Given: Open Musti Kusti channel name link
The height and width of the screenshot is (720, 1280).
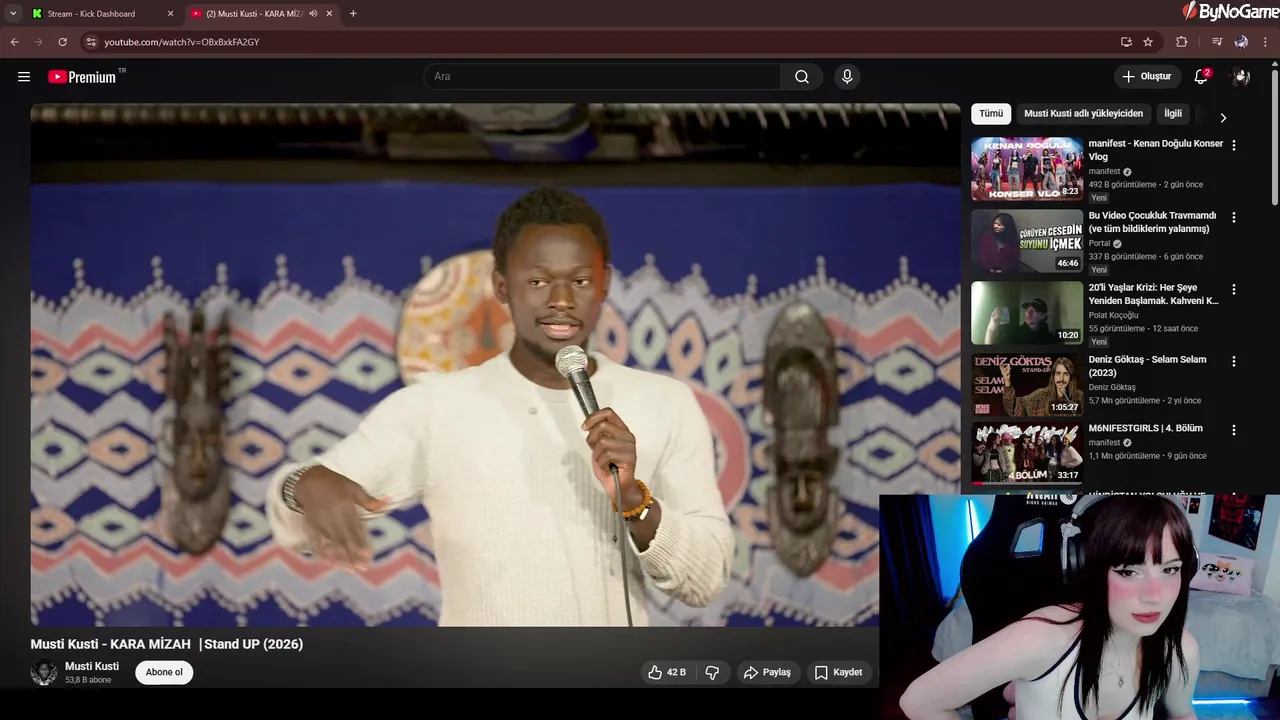Looking at the screenshot, I should click(x=92, y=666).
